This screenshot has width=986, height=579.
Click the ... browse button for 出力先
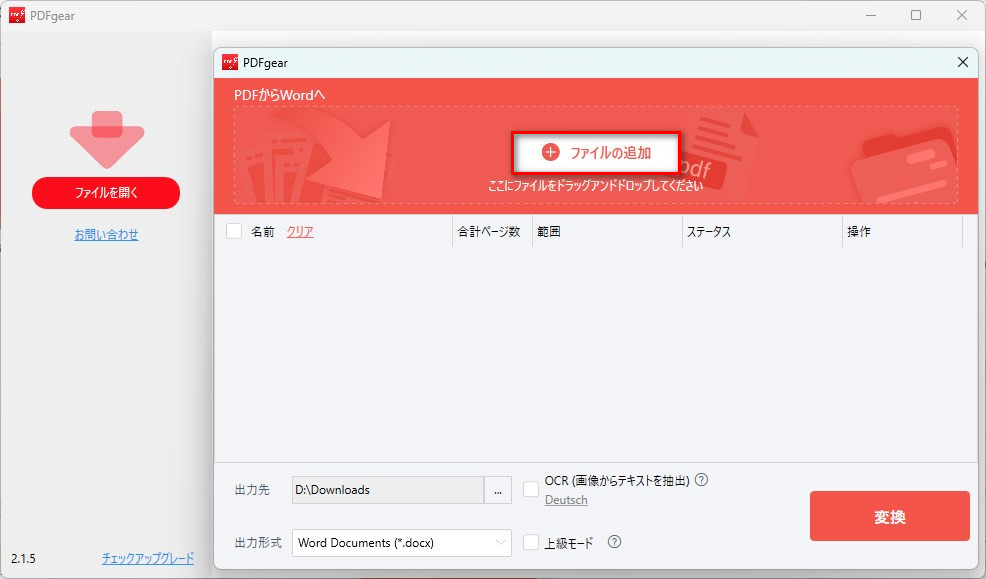click(x=497, y=490)
